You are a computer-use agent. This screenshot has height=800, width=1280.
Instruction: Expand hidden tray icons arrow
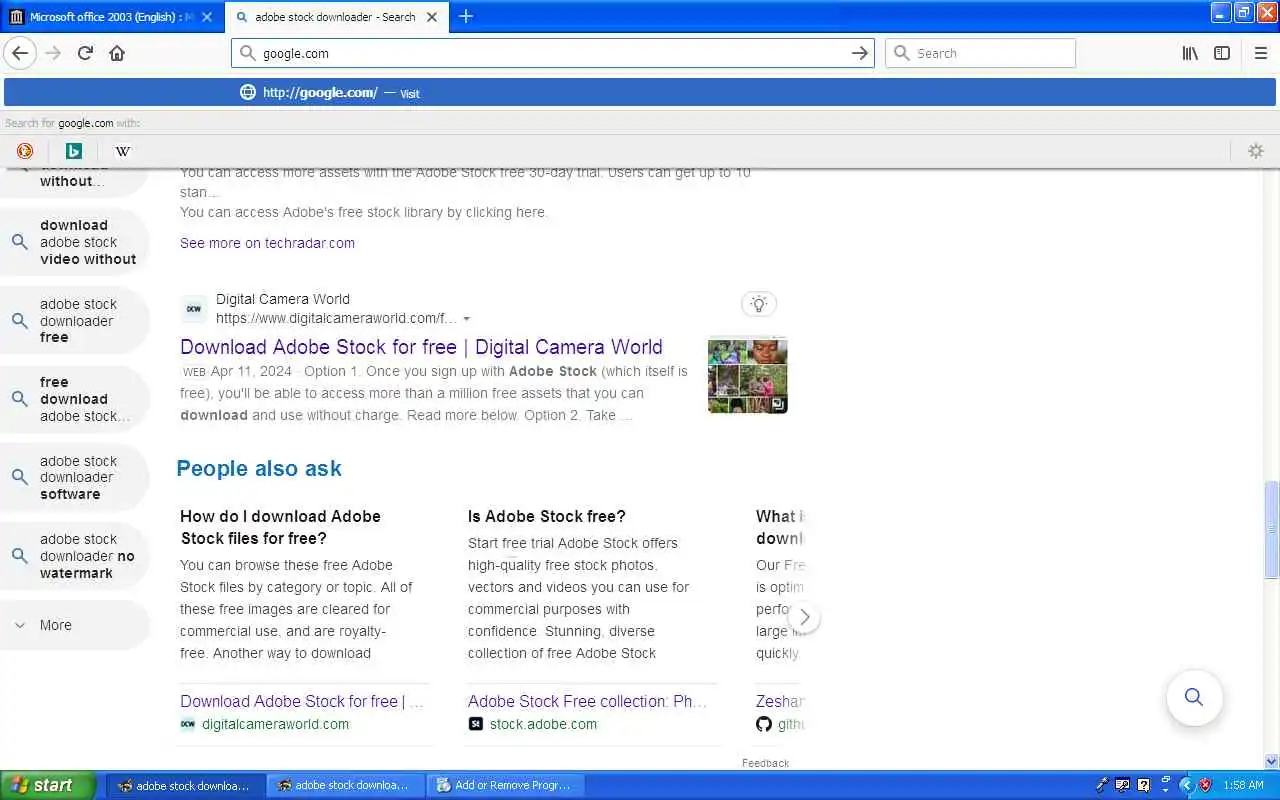coord(1186,785)
